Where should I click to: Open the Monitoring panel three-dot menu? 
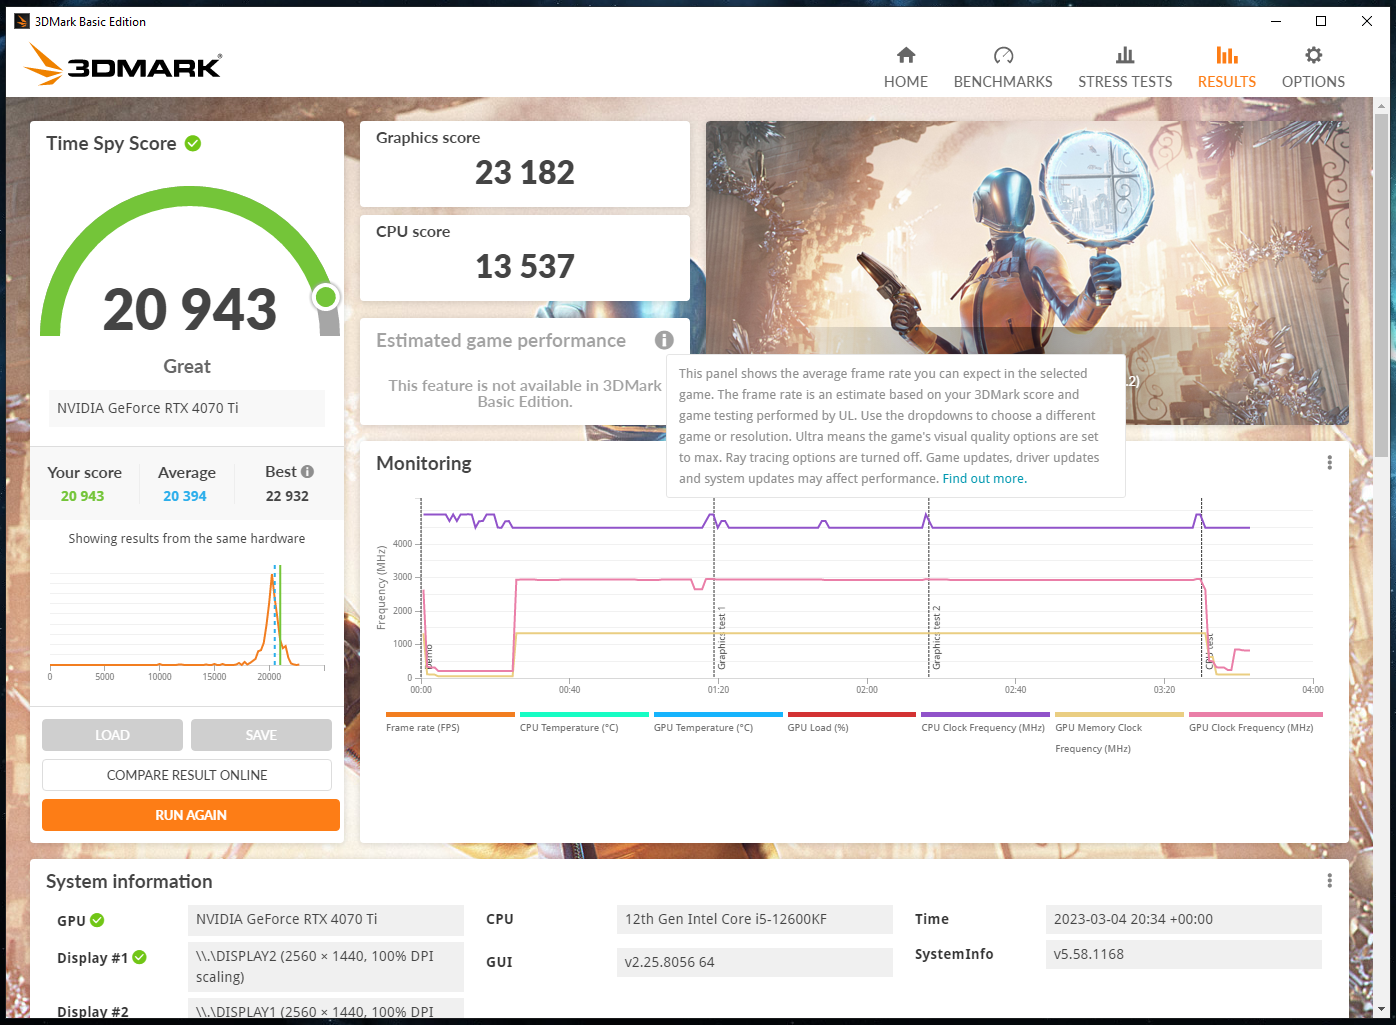click(x=1329, y=463)
